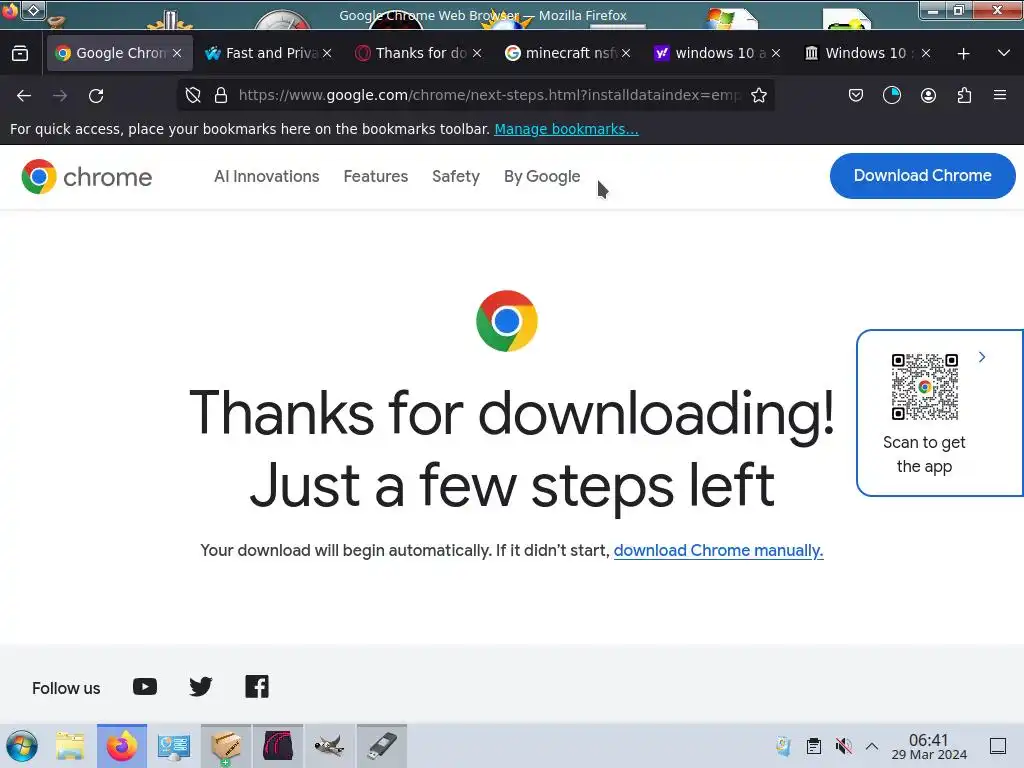The width and height of the screenshot is (1024, 768).
Task: Click the Firefox View icon
Action: (x=20, y=54)
